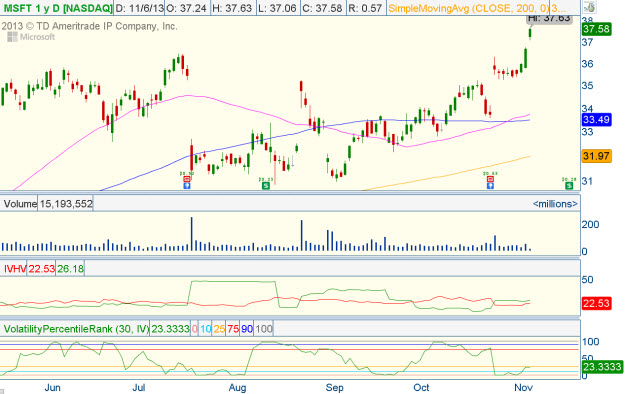Click the 23.3333 value in percentile rank header
The image size is (625, 394).
pyautogui.click(x=170, y=329)
